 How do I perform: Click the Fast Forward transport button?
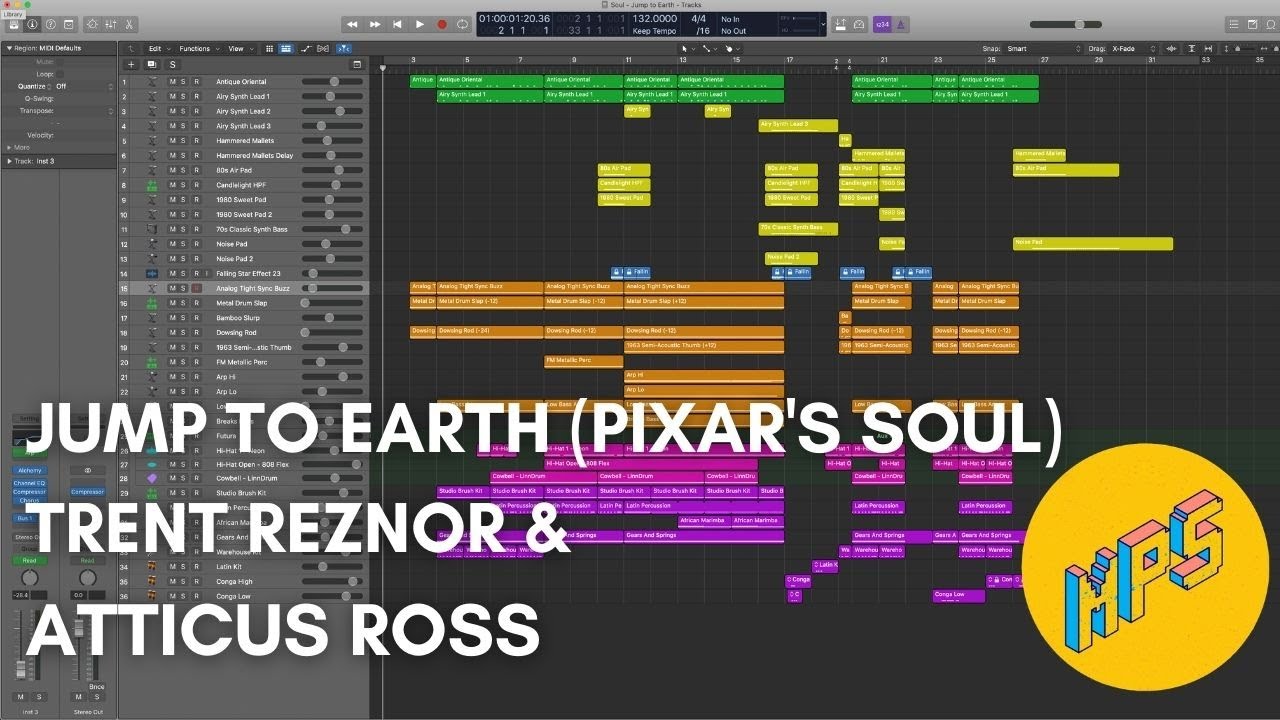click(375, 24)
